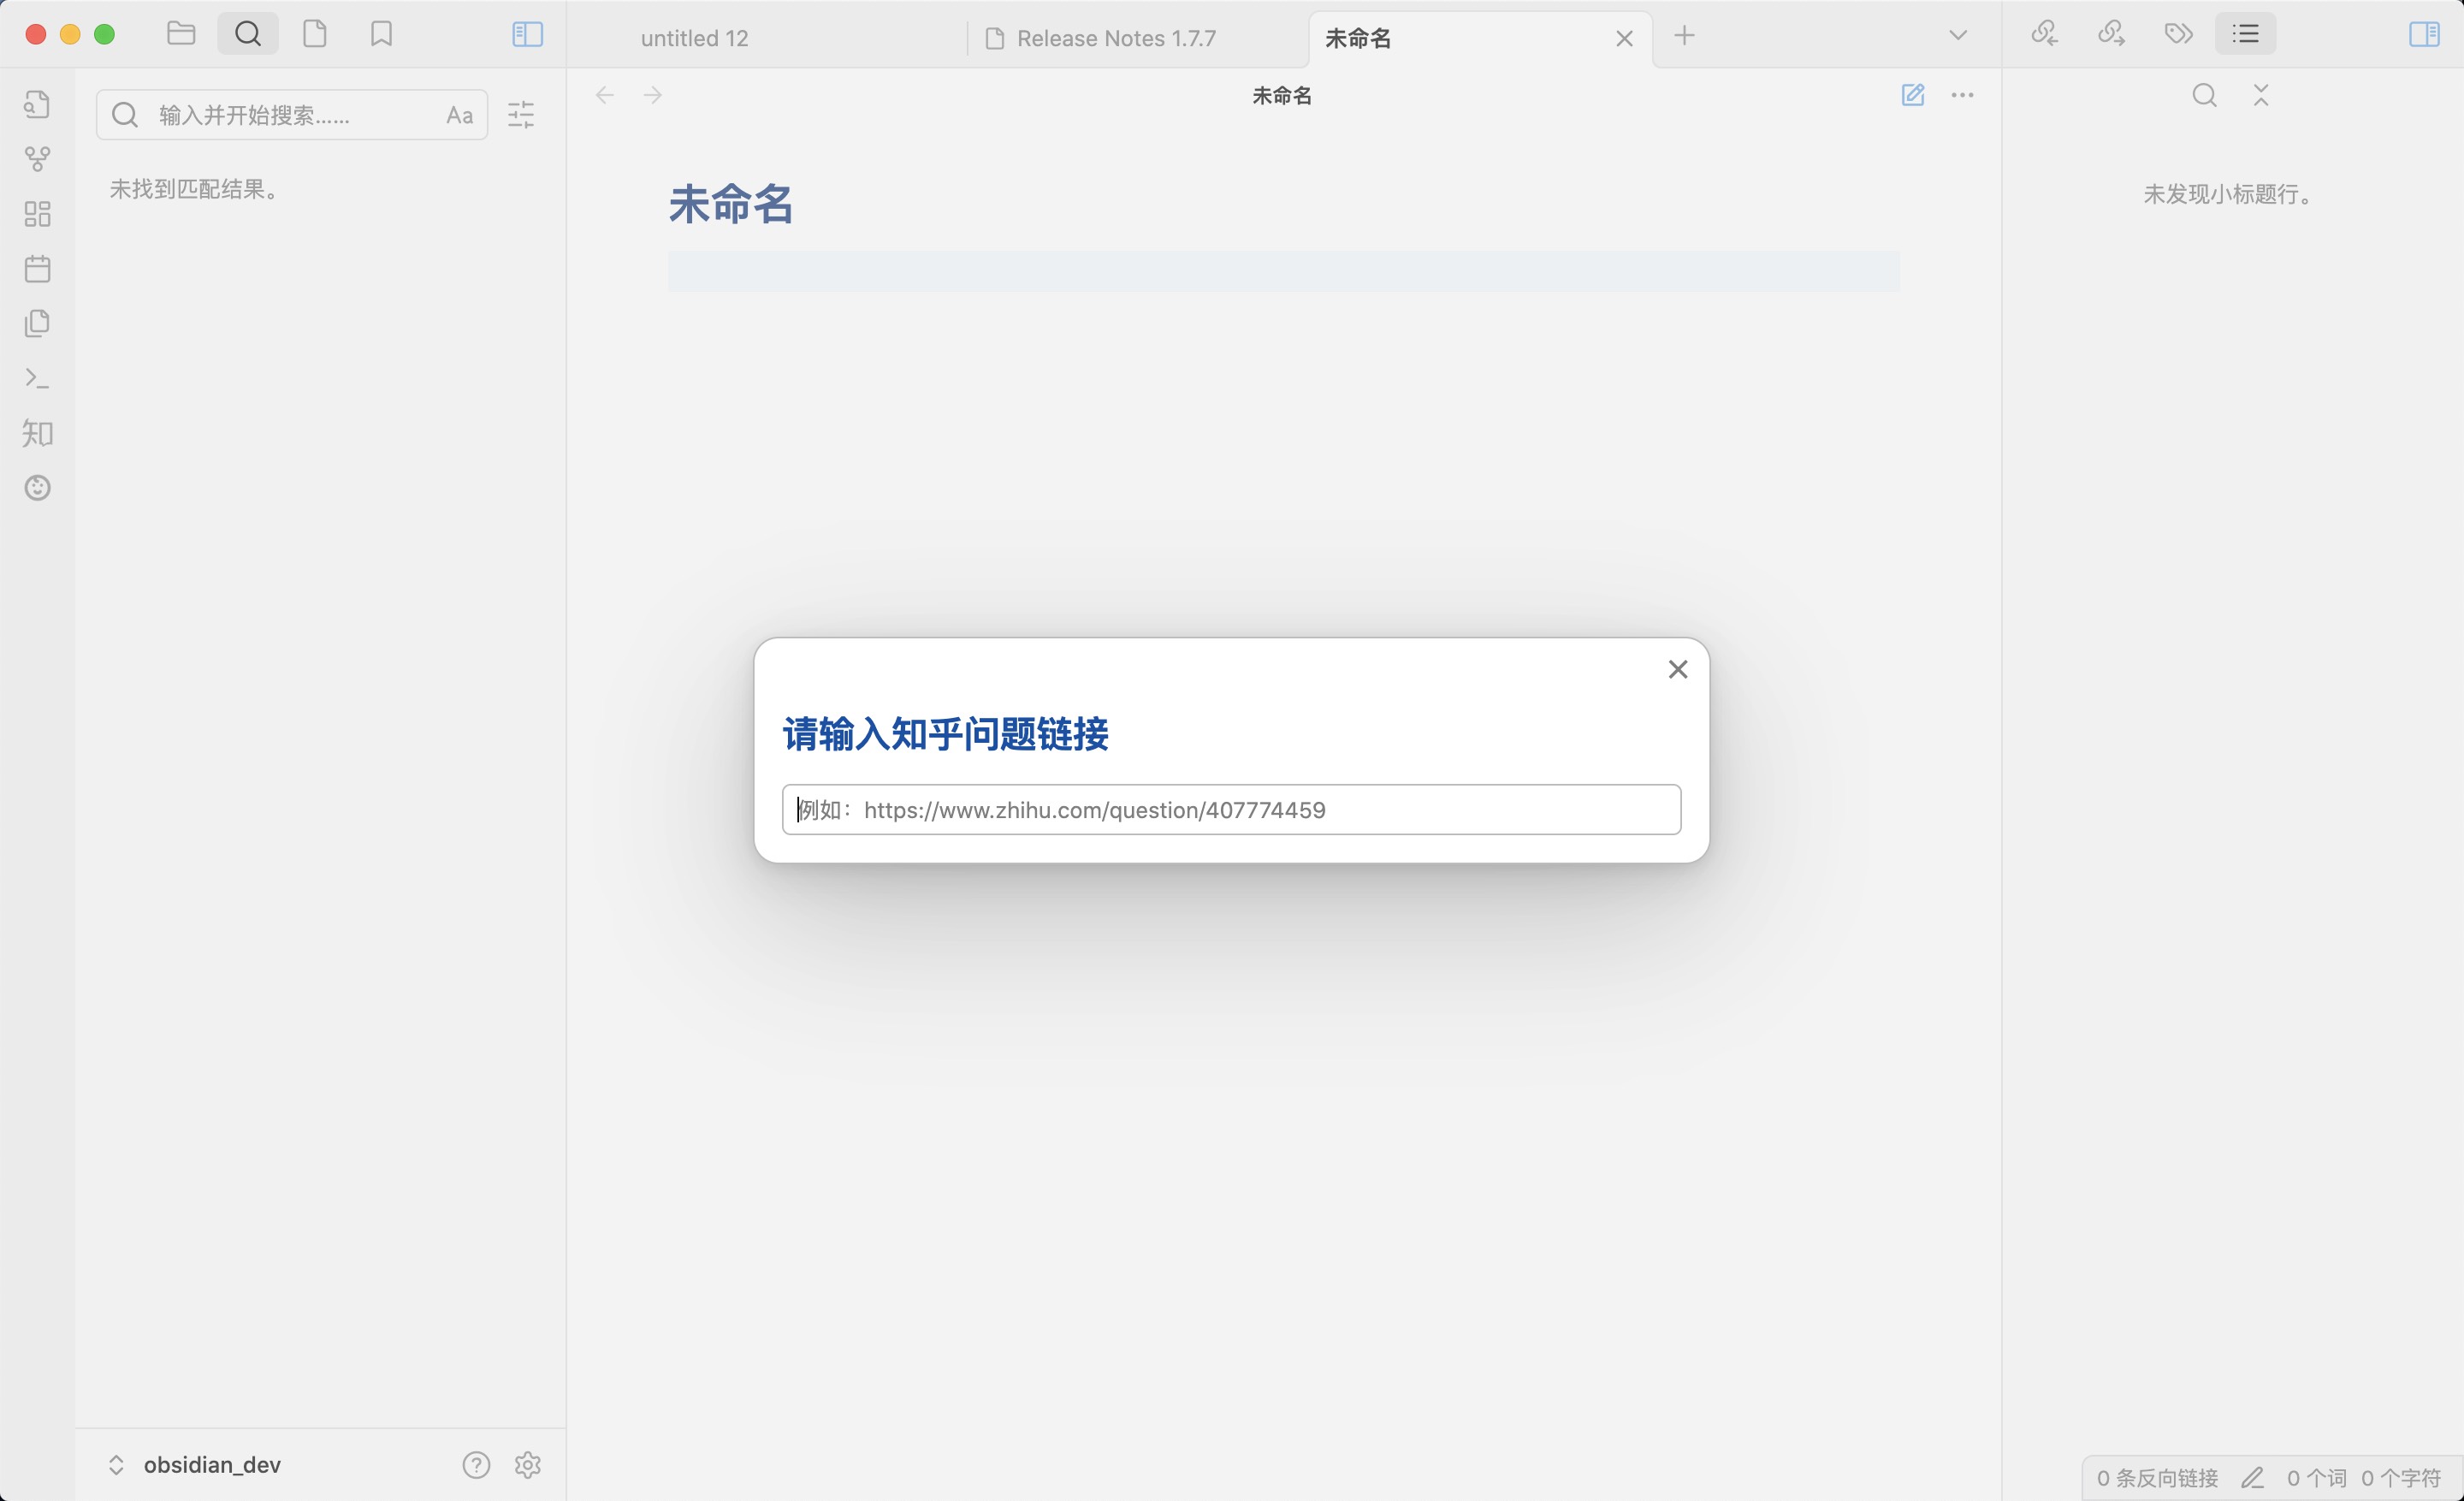Open settings via the gear button

click(x=527, y=1465)
